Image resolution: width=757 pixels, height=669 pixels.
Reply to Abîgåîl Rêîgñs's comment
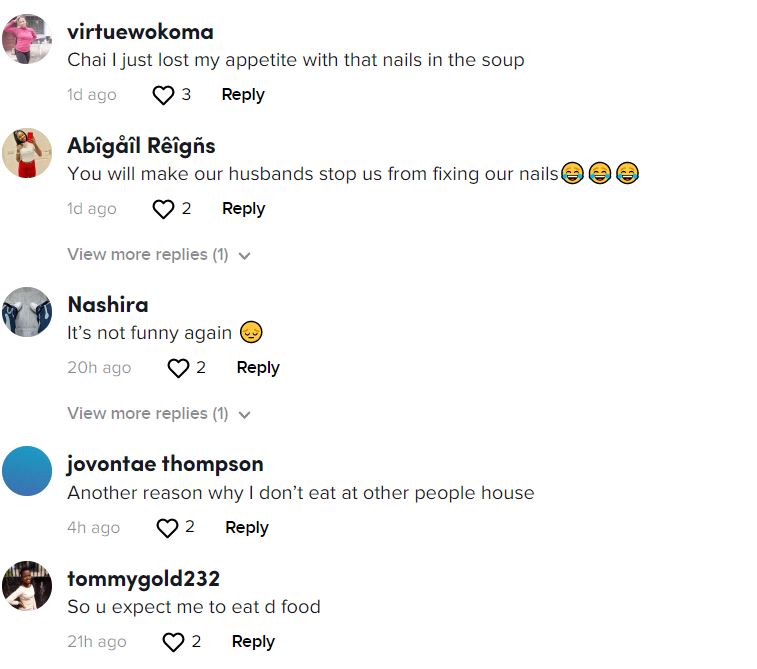point(243,209)
